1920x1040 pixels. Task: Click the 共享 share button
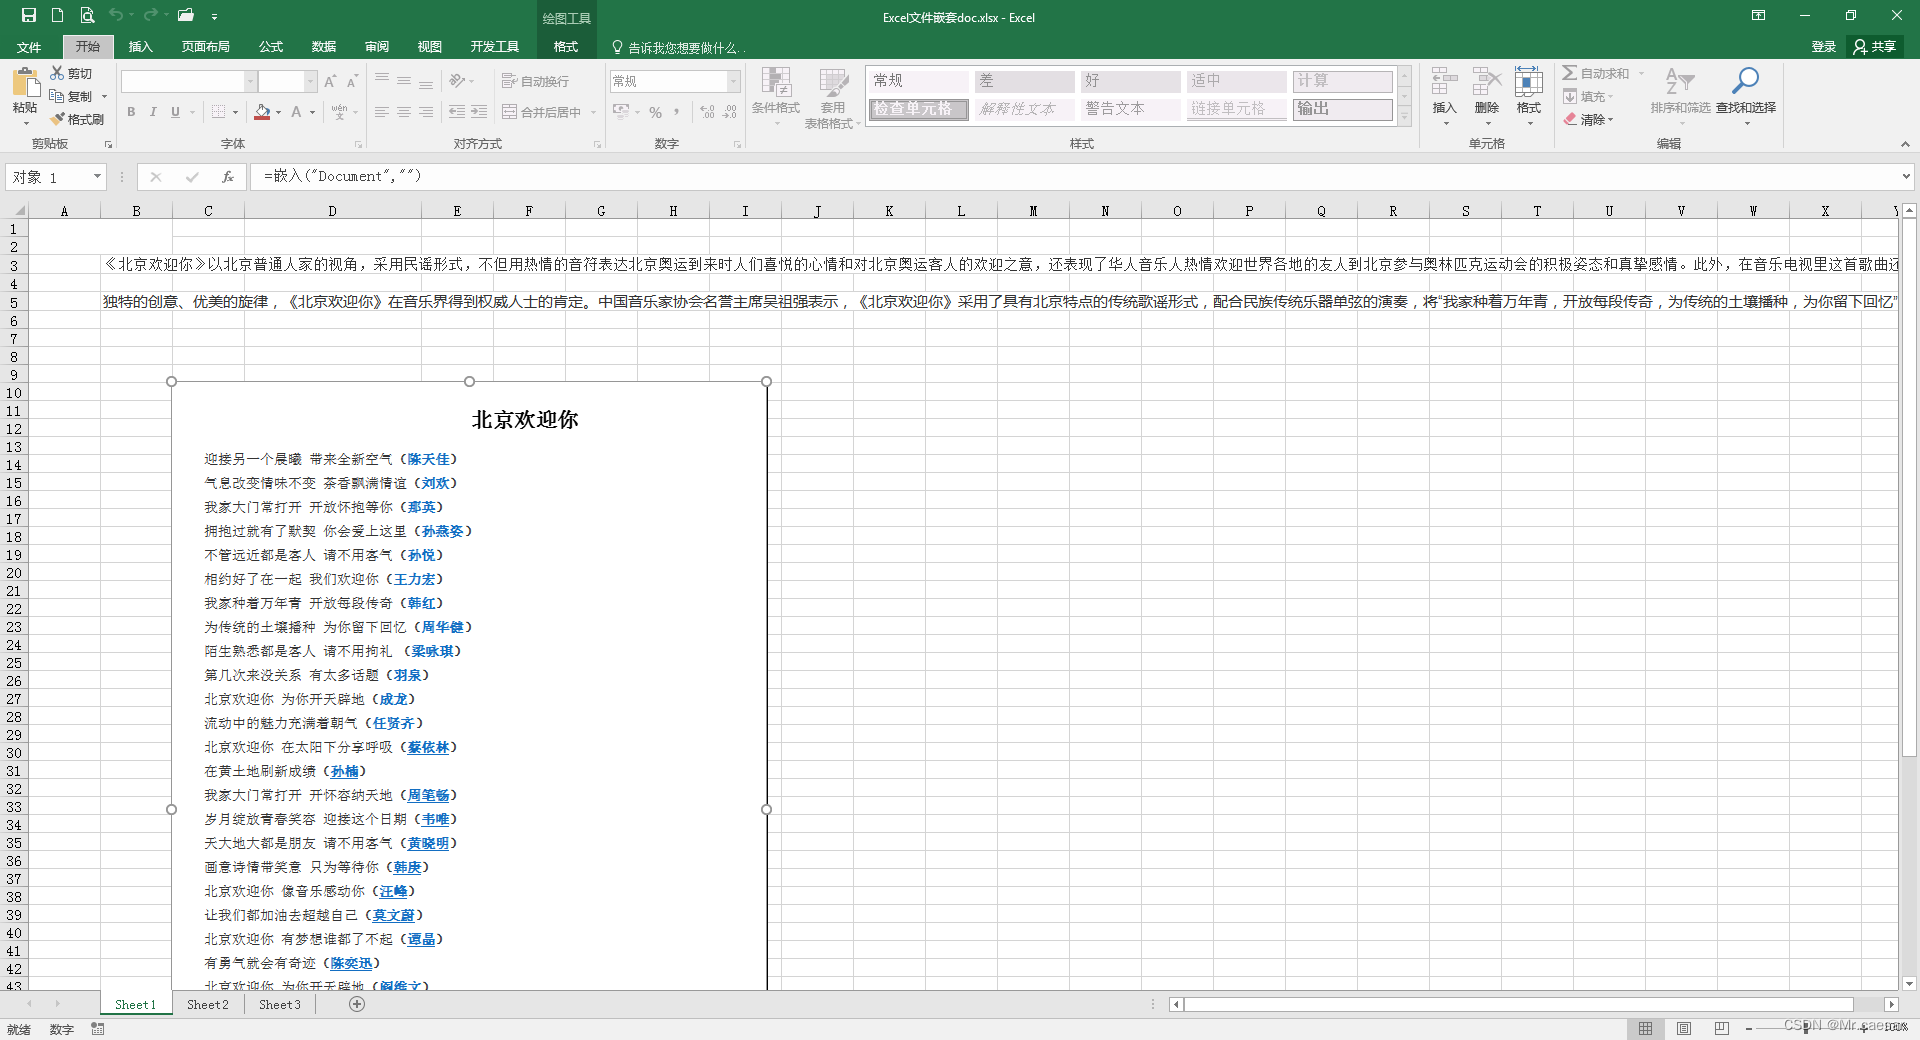coord(1874,47)
